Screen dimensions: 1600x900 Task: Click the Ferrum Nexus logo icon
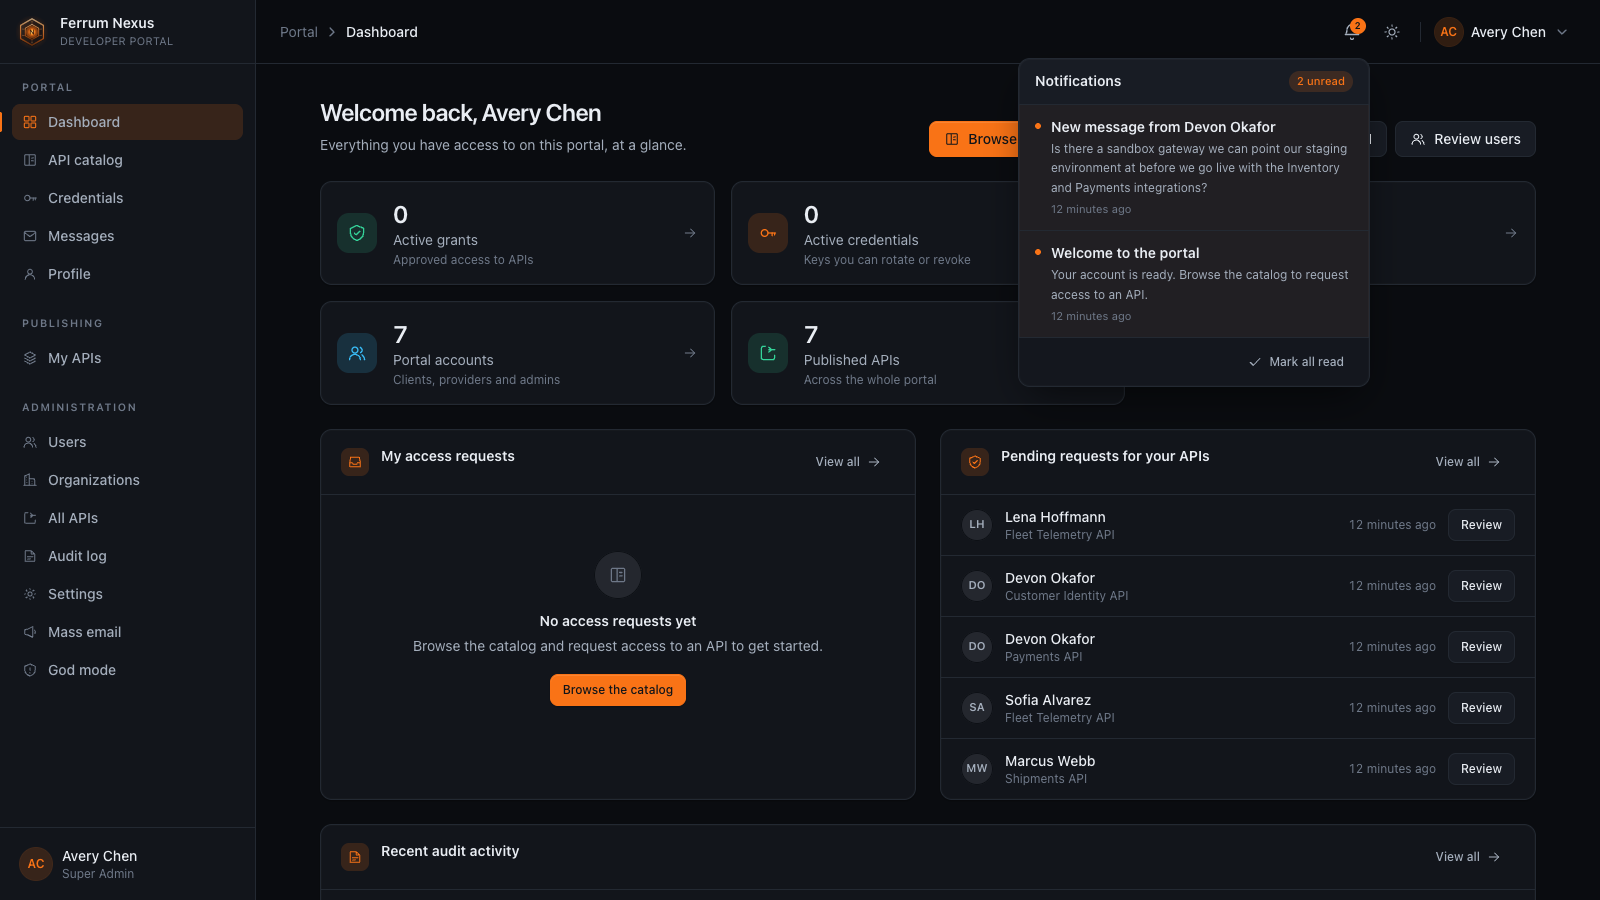pyautogui.click(x=32, y=32)
